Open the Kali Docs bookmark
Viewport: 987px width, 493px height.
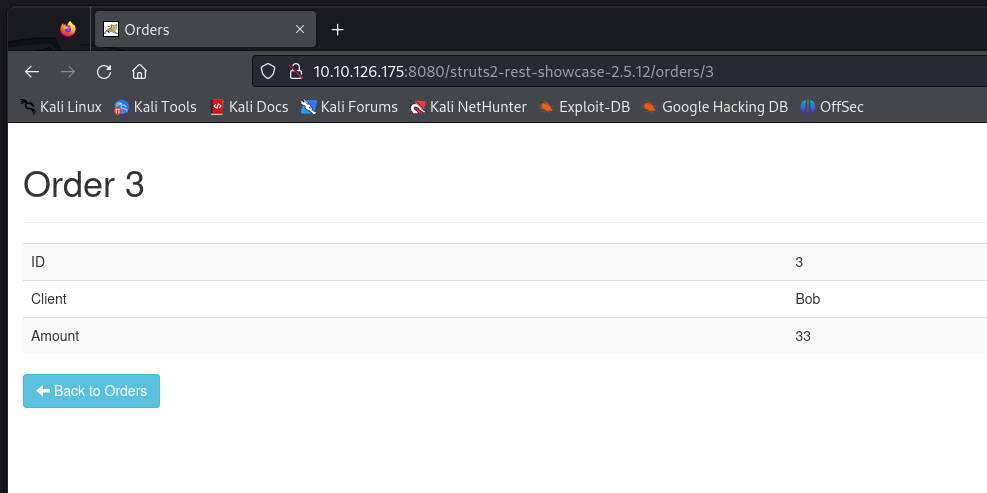pos(249,107)
